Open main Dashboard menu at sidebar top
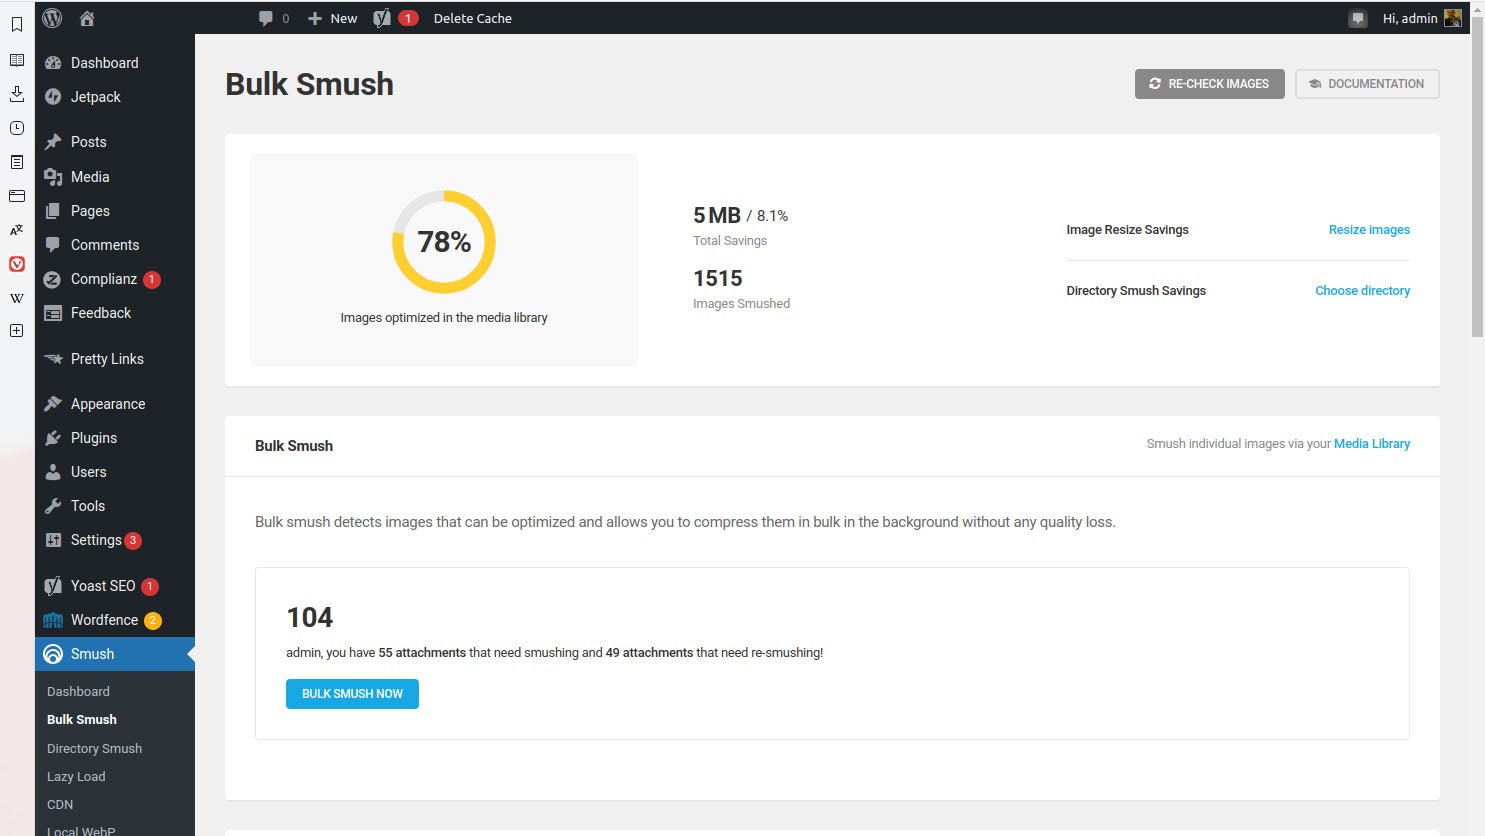1485x836 pixels. point(115,63)
